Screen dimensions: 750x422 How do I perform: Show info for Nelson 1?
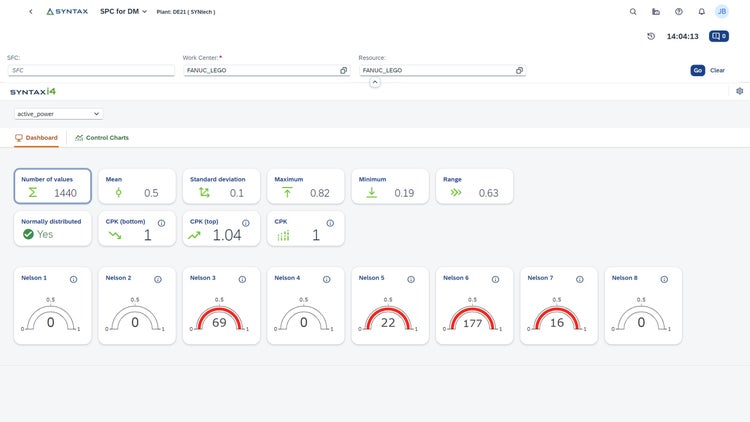coord(74,279)
